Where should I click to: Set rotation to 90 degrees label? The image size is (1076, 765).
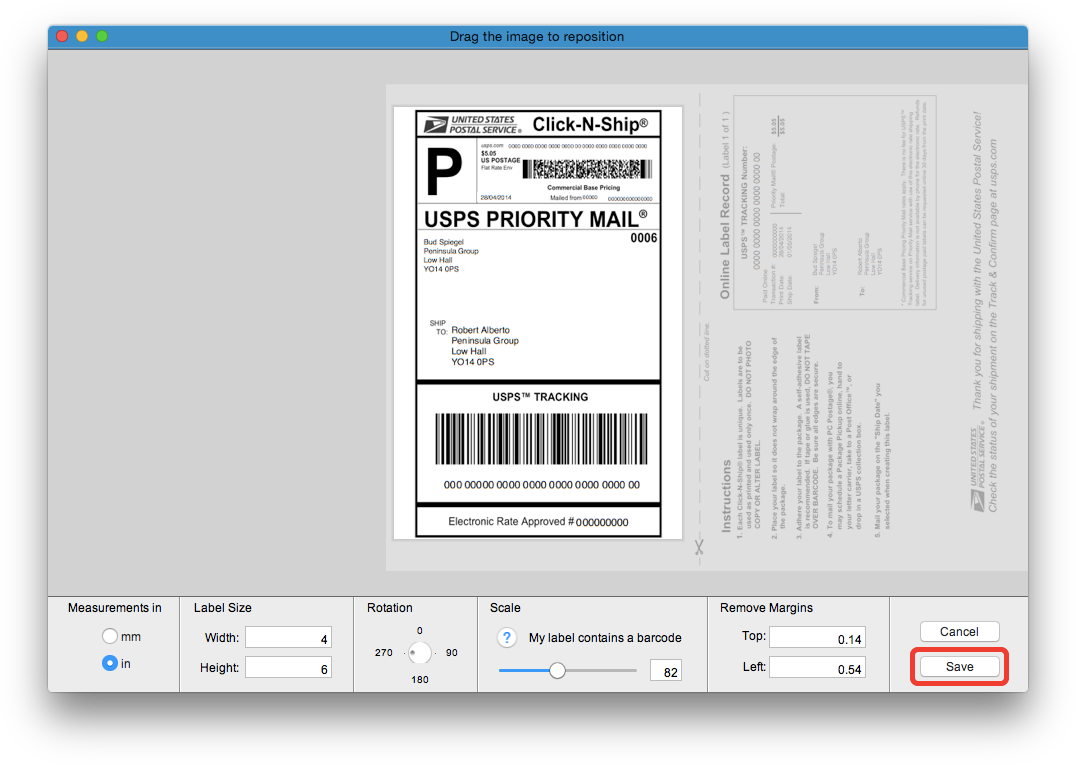click(x=452, y=652)
